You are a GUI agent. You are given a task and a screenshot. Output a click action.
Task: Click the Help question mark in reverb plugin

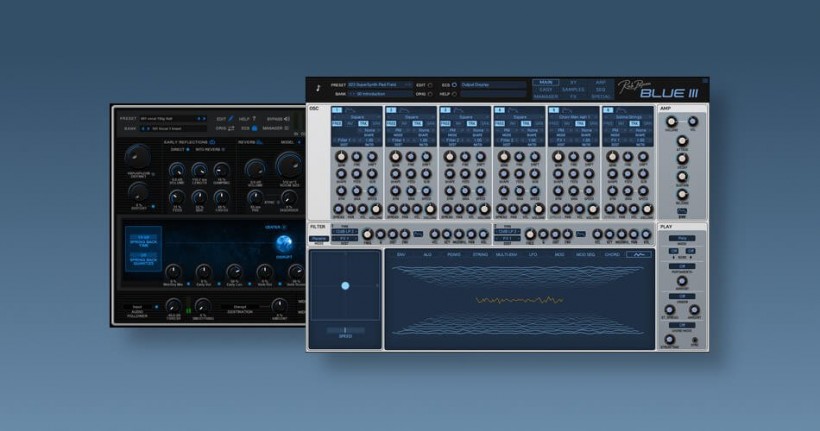(x=254, y=118)
